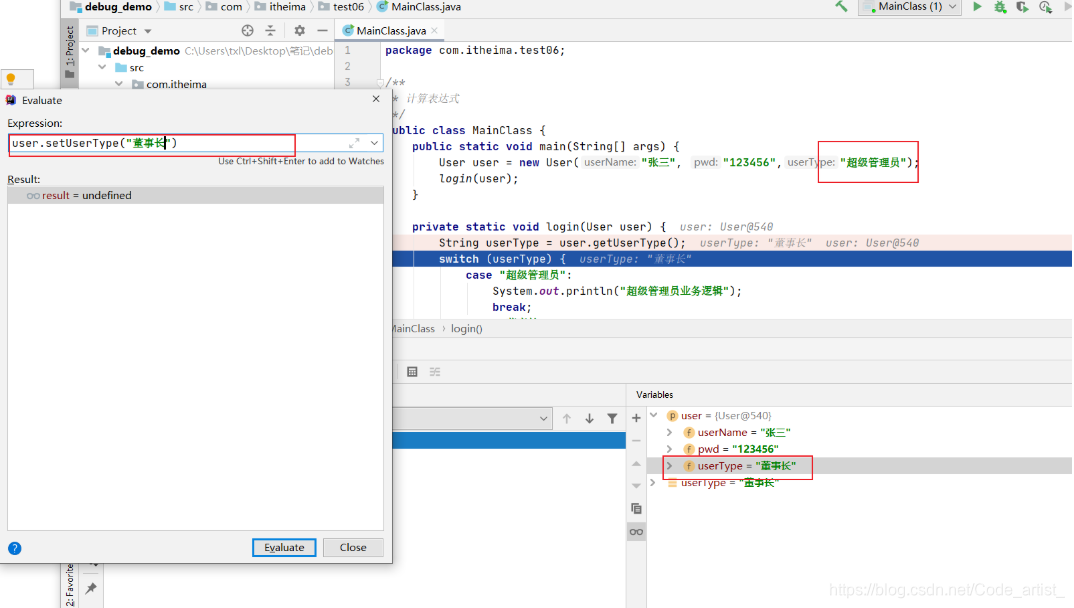The image size is (1074, 608).
Task: Click the Evaluate button
Action: tap(284, 548)
